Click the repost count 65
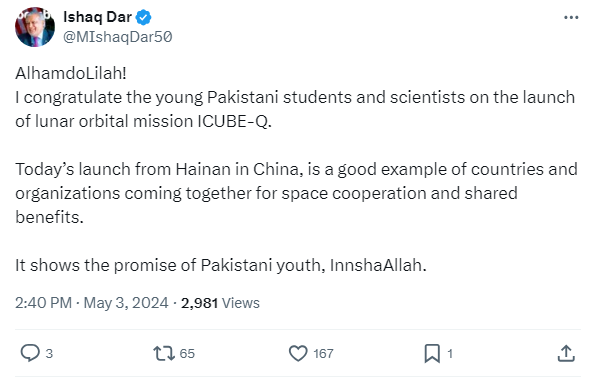The width and height of the screenshot is (591, 382). pos(187,354)
